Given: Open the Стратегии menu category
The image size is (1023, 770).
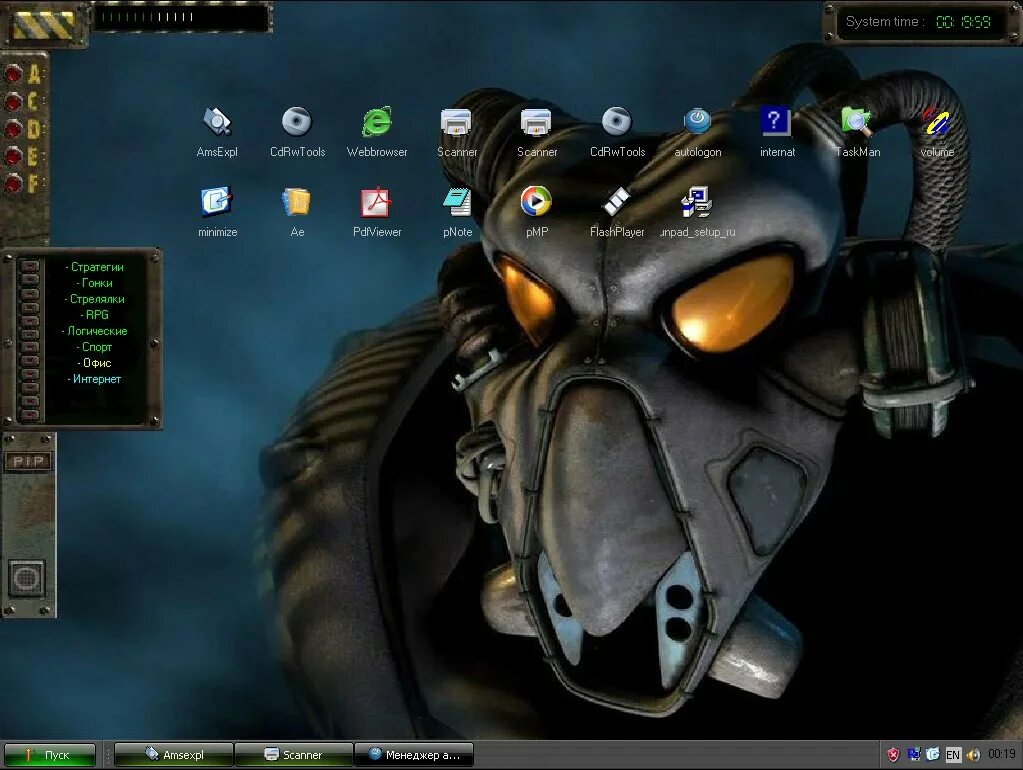Looking at the screenshot, I should (95, 267).
